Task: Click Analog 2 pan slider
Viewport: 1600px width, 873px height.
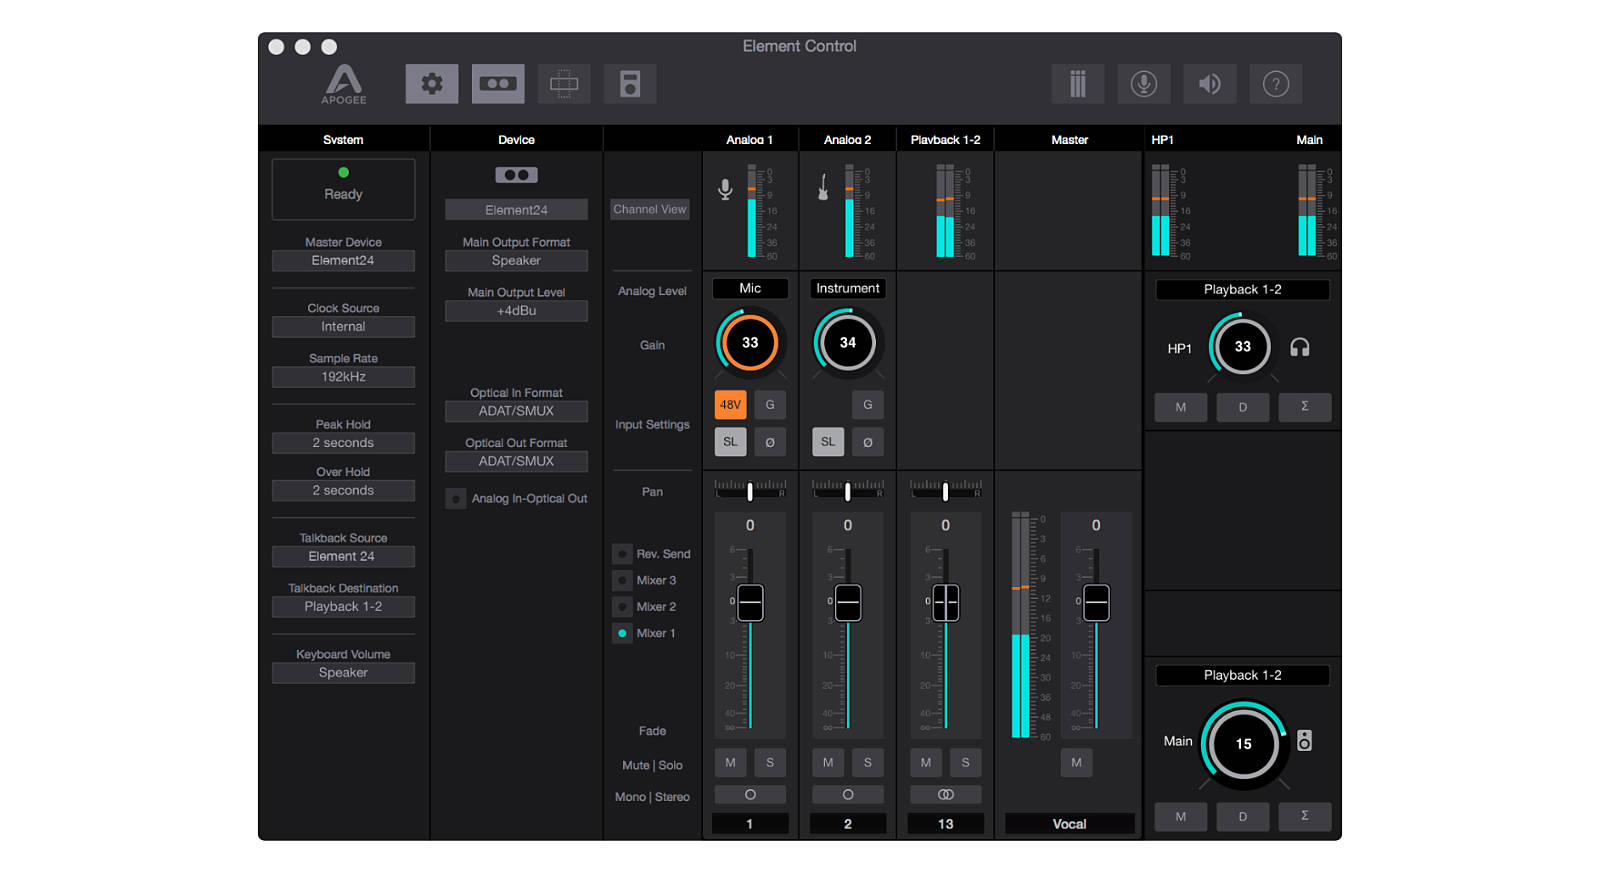Action: tap(848, 490)
